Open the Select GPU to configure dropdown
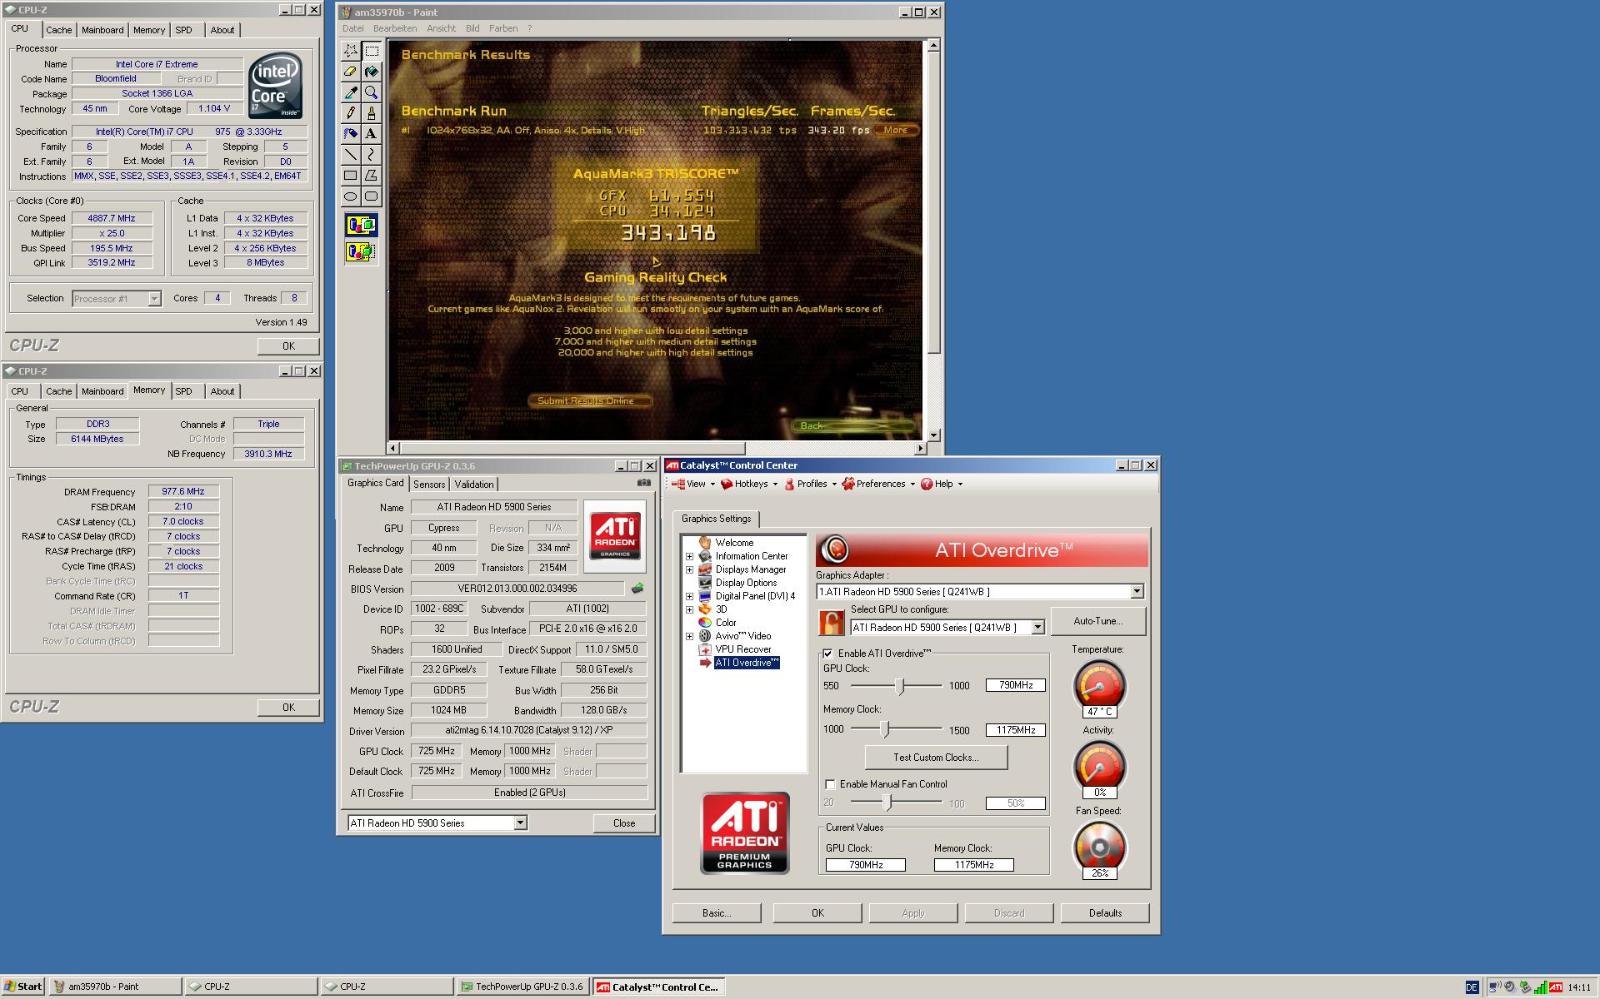Viewport: 1600px width, 999px height. pyautogui.click(x=1038, y=627)
